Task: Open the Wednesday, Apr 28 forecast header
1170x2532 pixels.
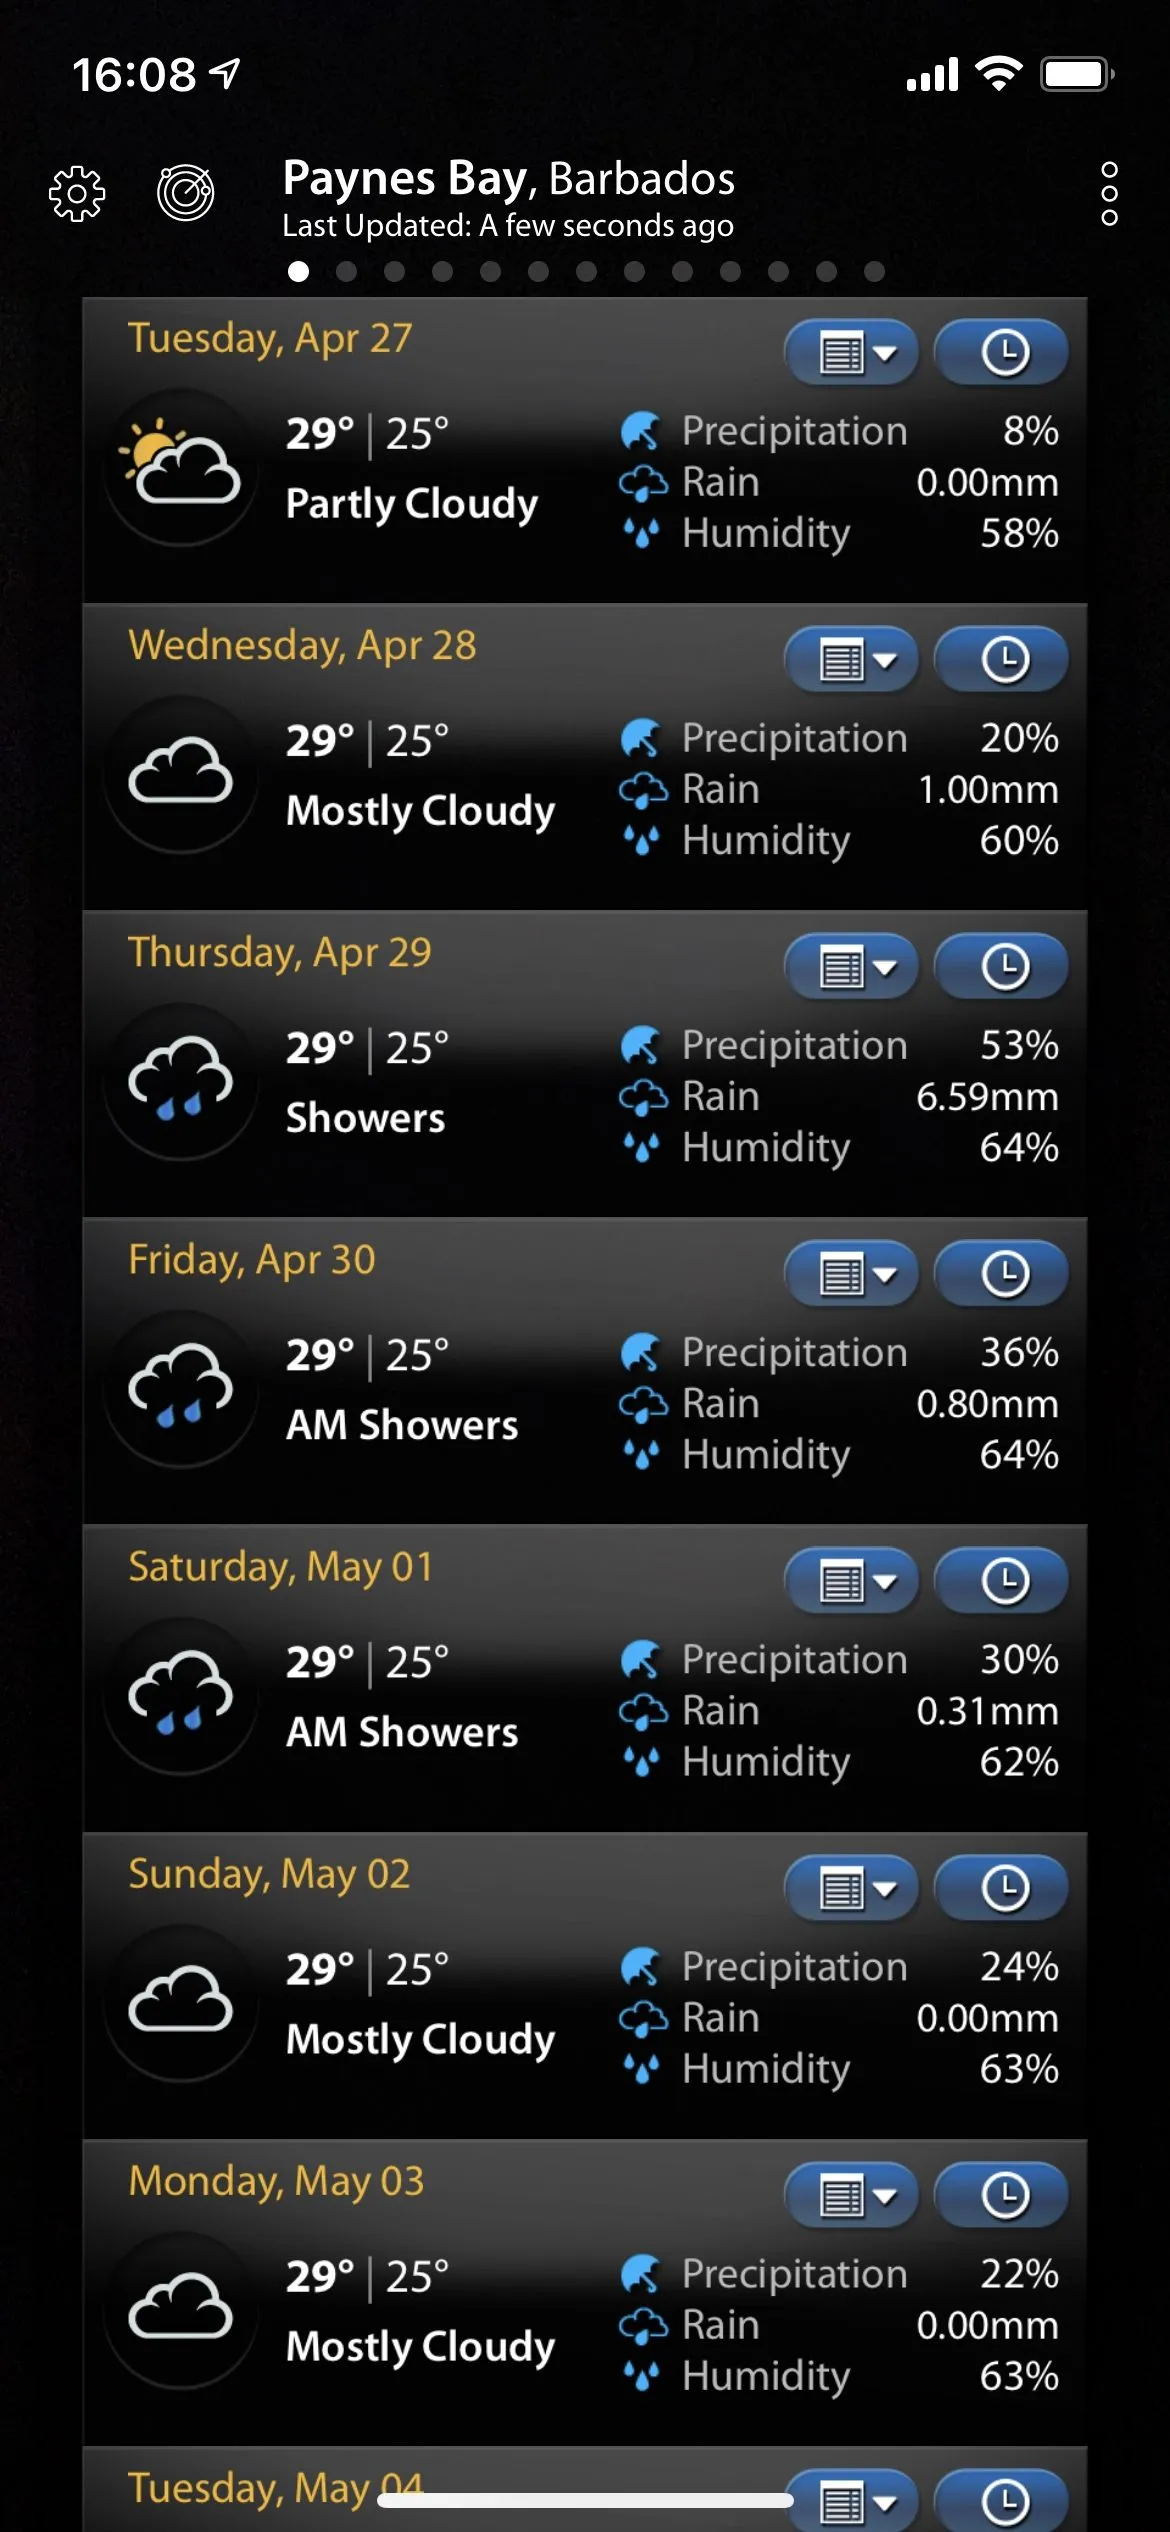Action: (x=302, y=645)
